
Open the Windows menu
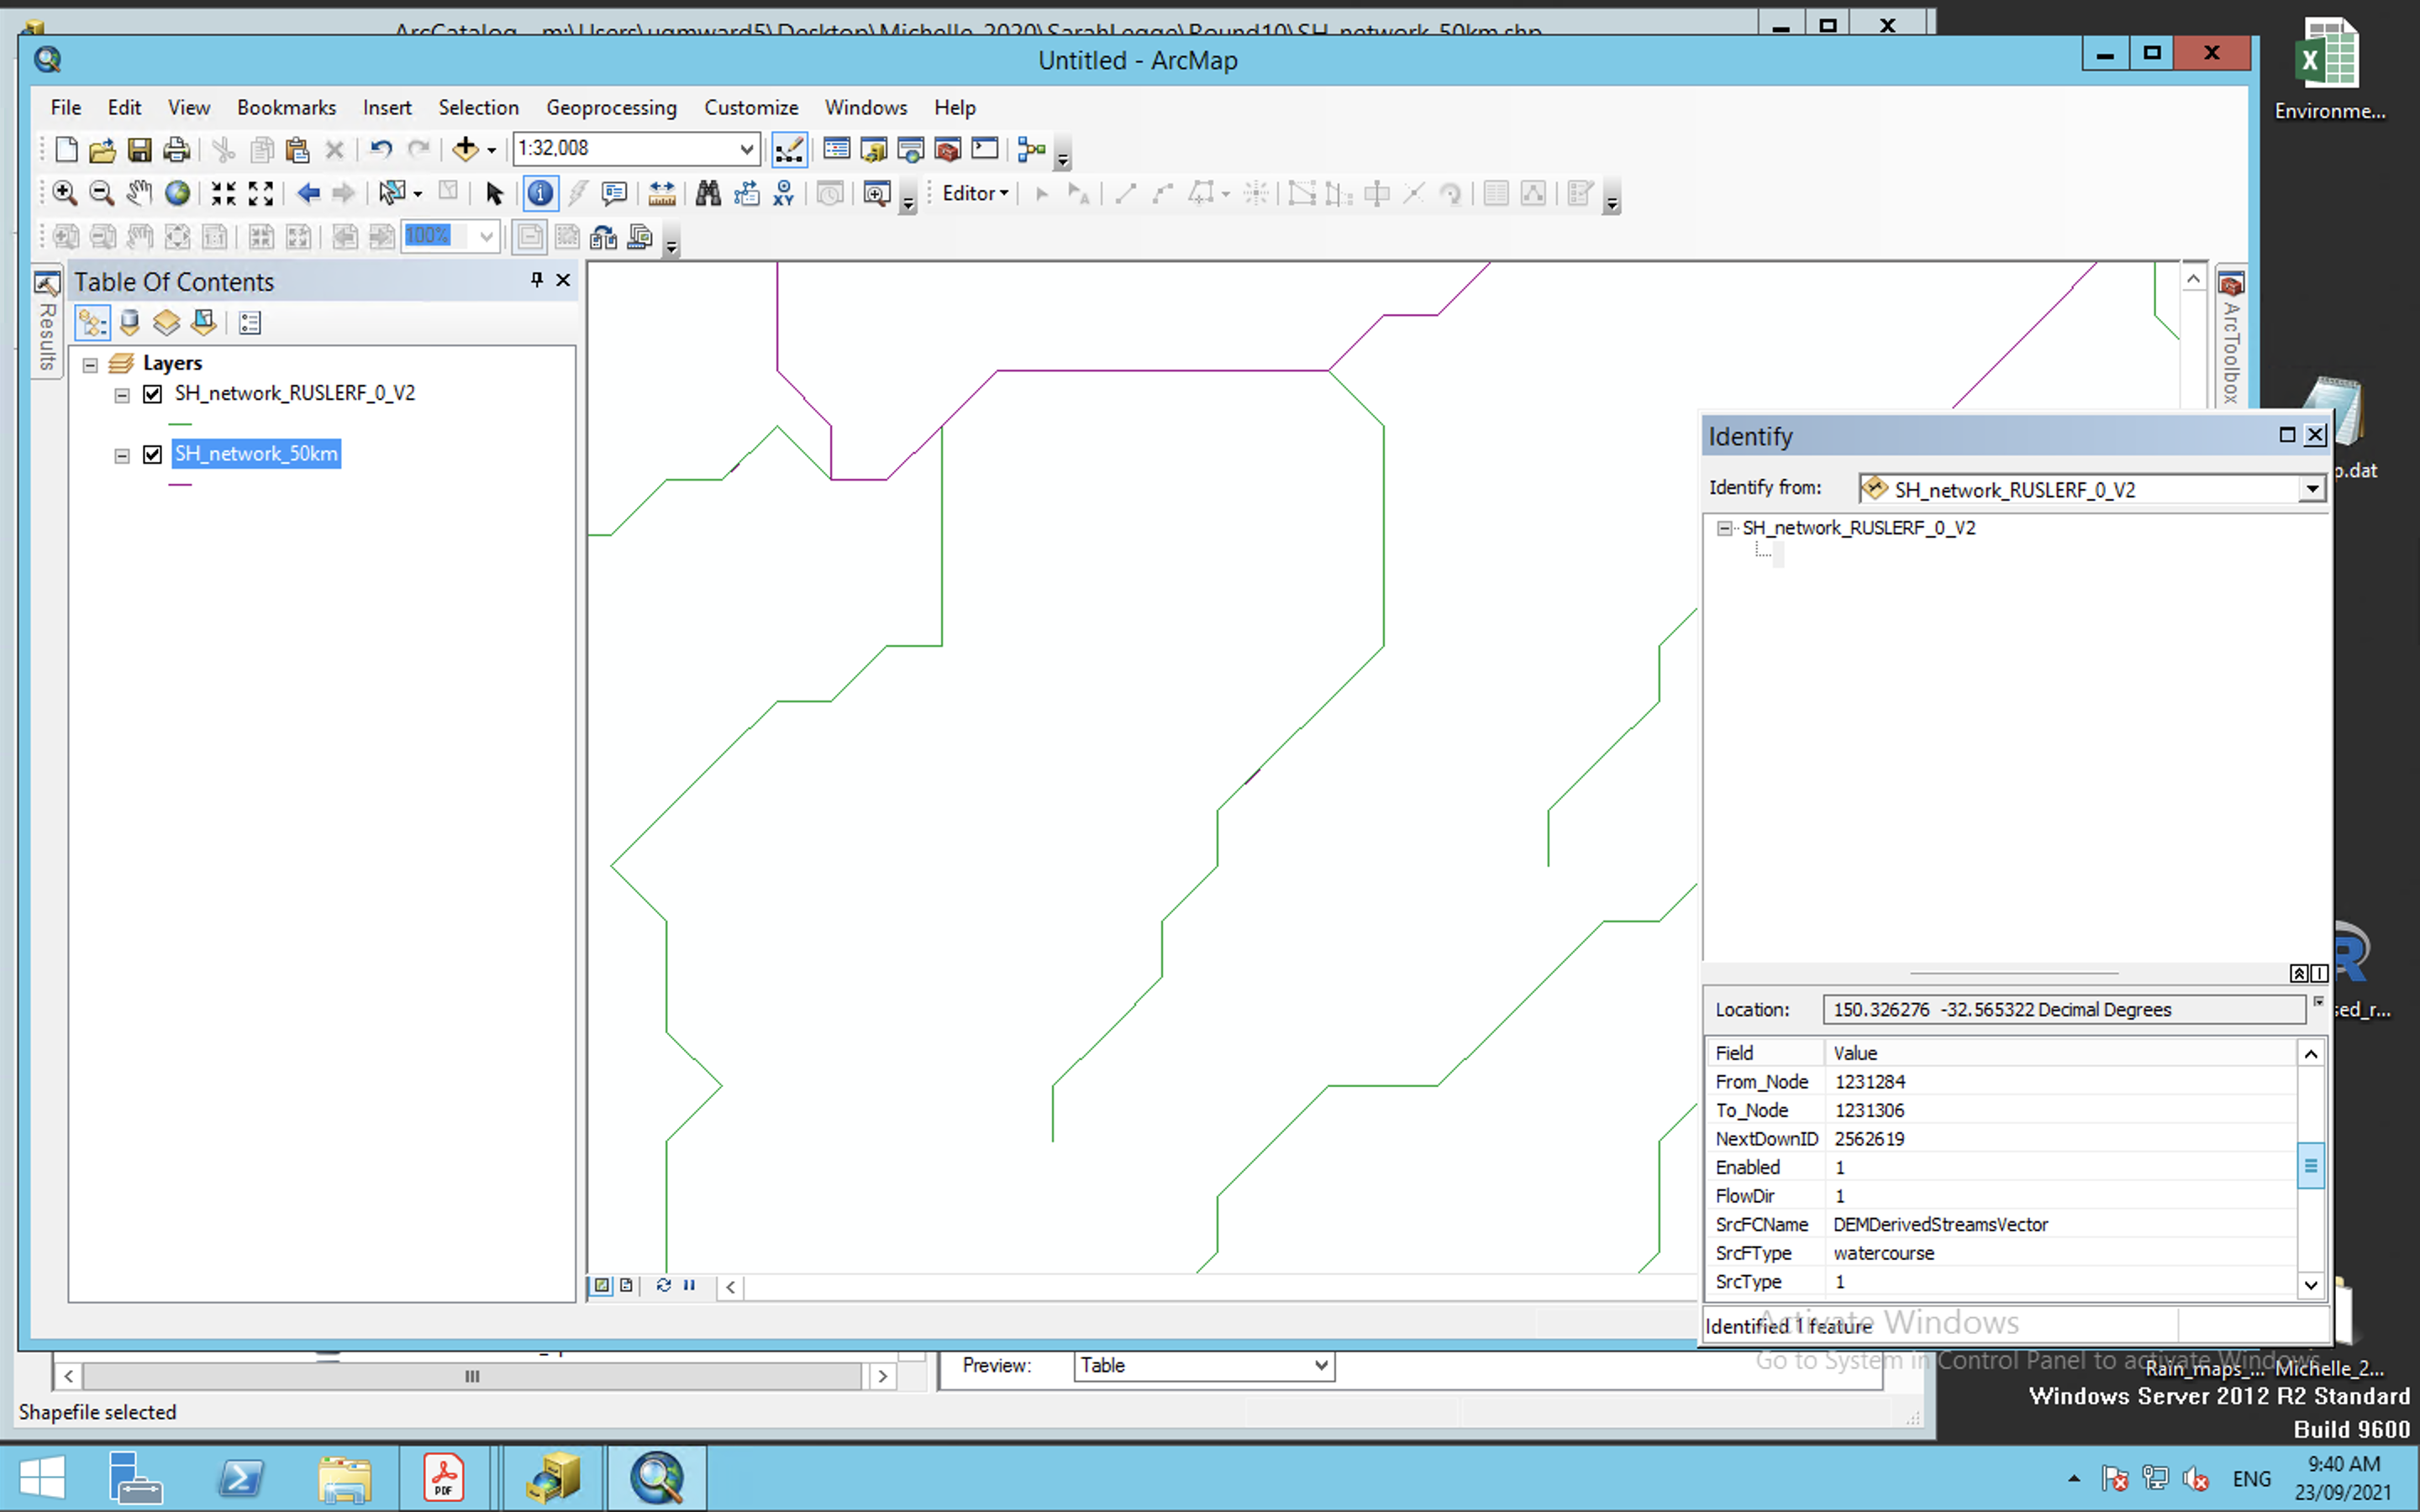[866, 108]
